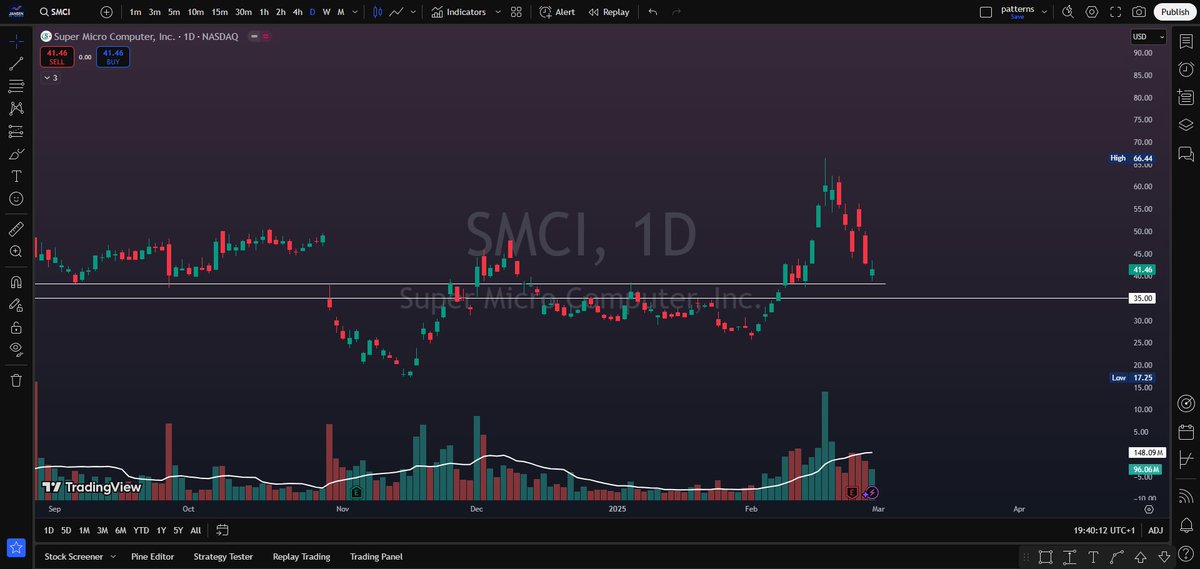Click the red SELL 41.46 button
1200x569 pixels.
click(x=56, y=56)
